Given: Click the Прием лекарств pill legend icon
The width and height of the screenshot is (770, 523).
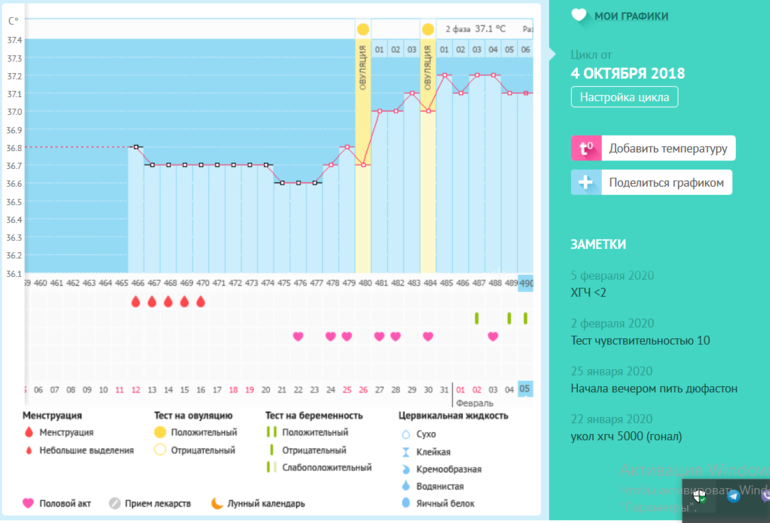Looking at the screenshot, I should pos(115,503).
